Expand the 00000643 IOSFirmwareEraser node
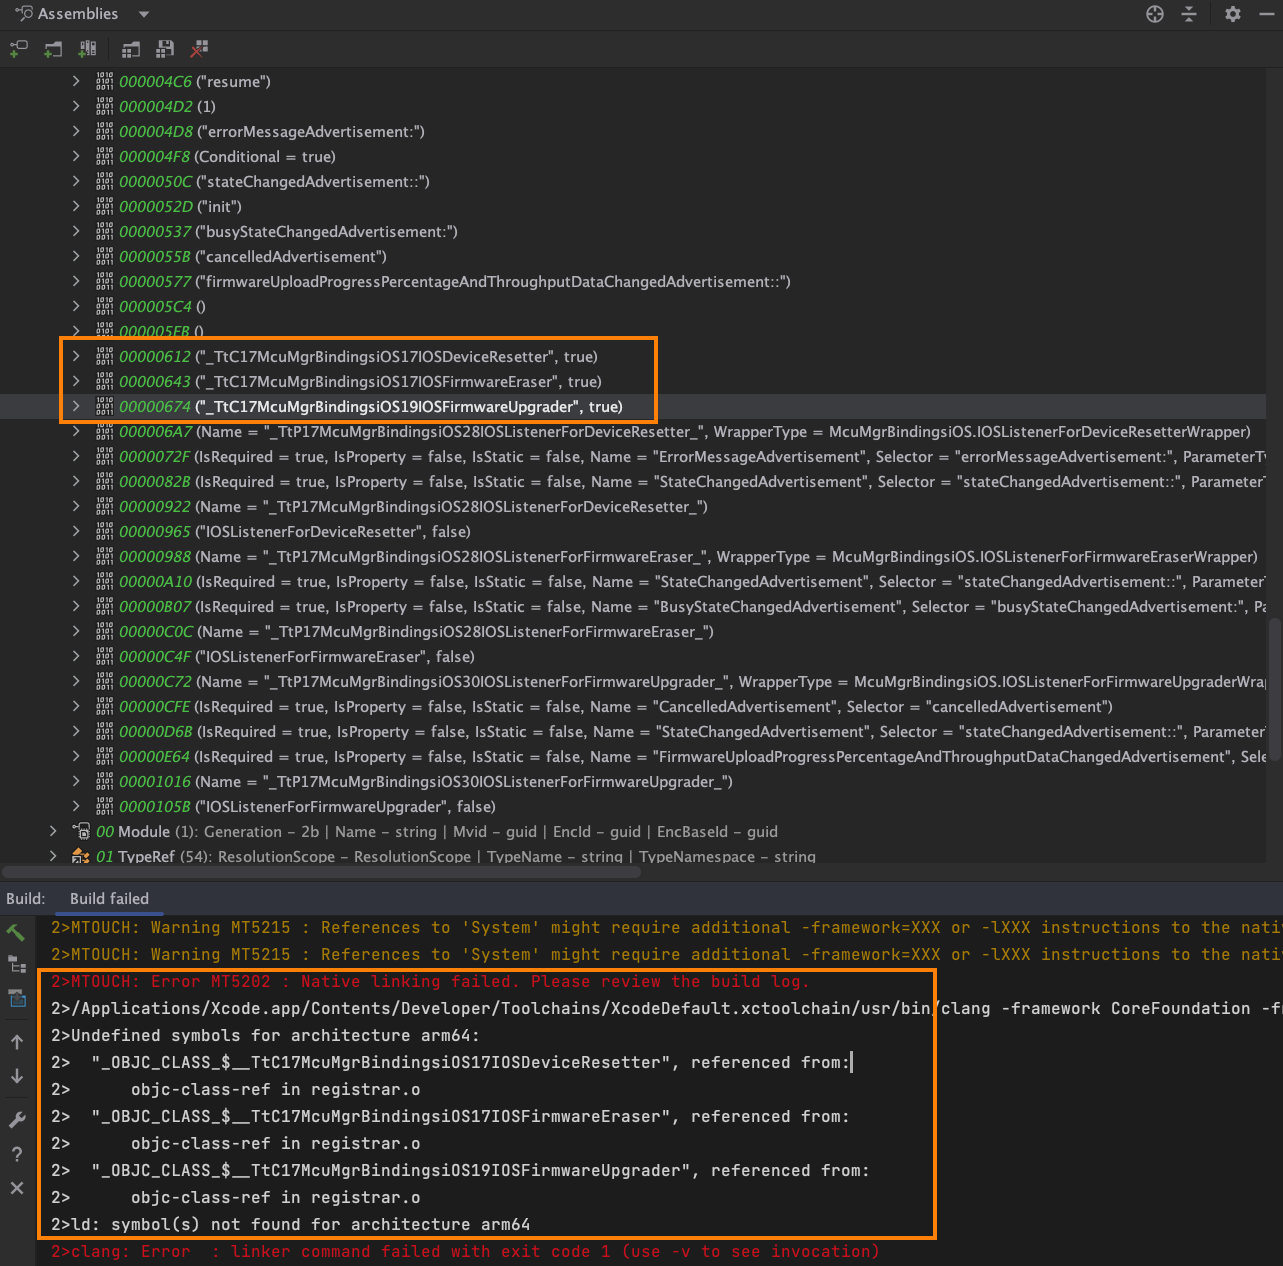1283x1266 pixels. (76, 381)
